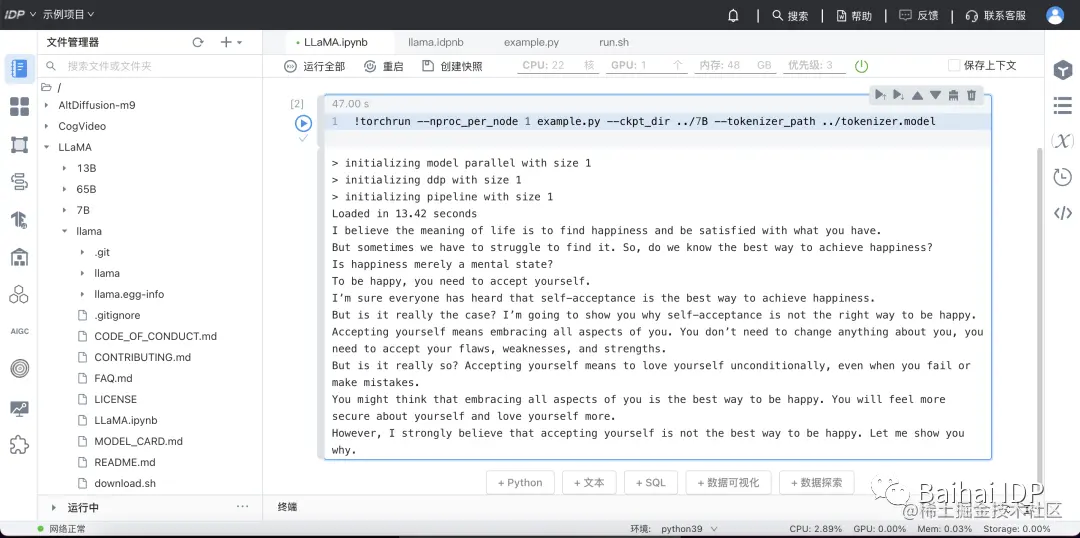Screen dimensions: 1080x538
Task: Add a SQL cell
Action: tap(651, 483)
